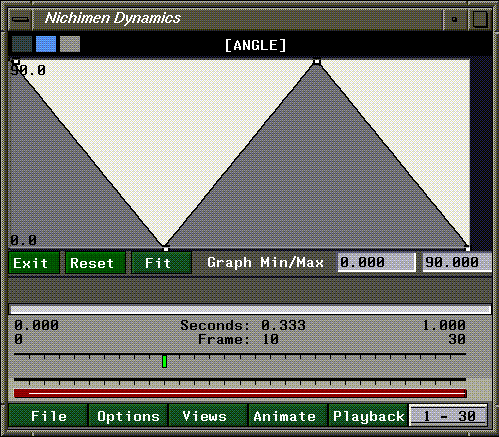Click the square icon at title bar right
This screenshot has height=437, width=499.
[480, 19]
